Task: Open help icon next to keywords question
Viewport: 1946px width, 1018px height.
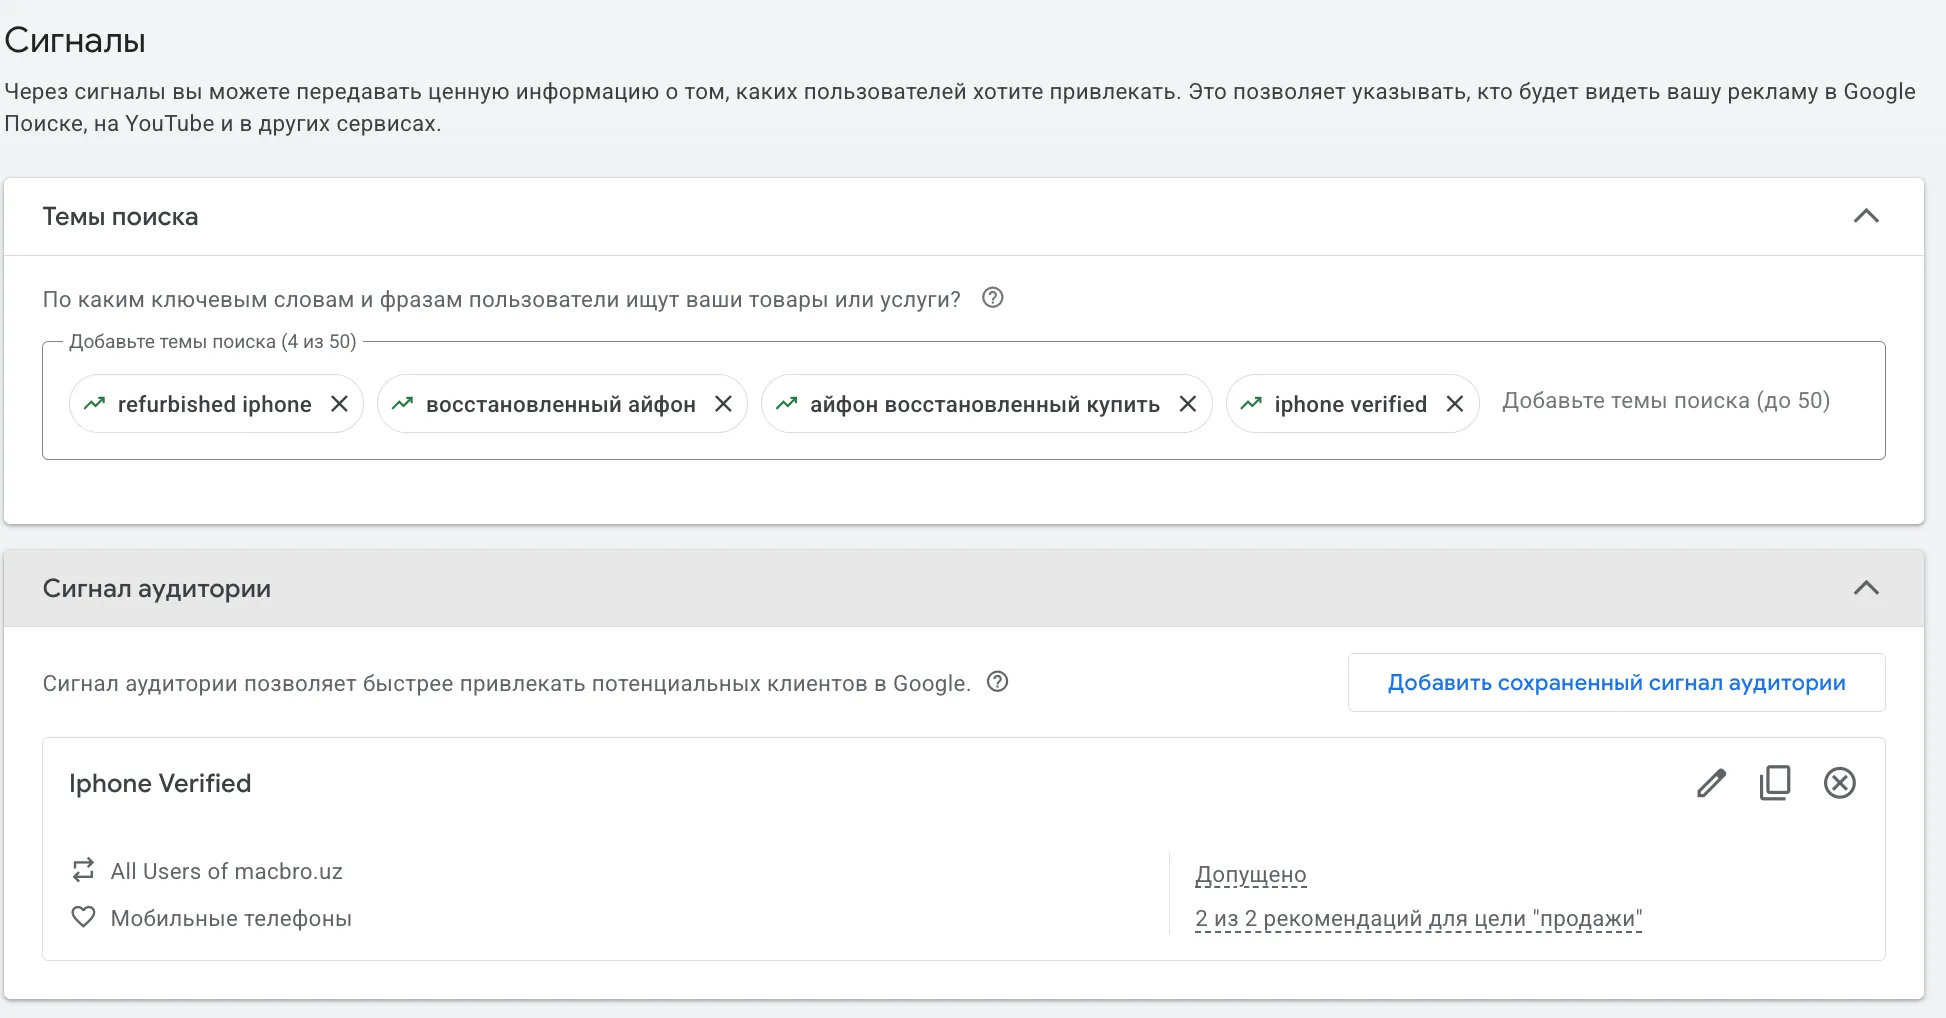Action: [x=992, y=298]
